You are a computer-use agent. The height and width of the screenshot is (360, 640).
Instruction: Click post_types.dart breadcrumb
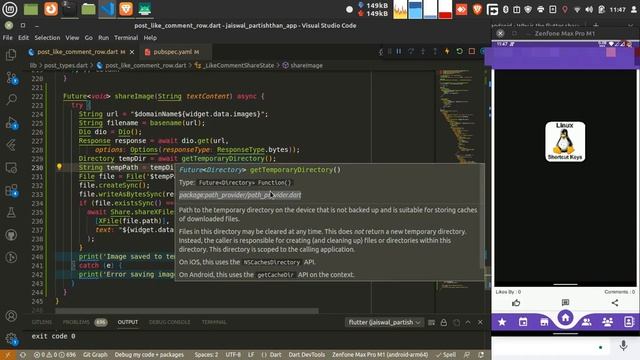pyautogui.click(x=66, y=65)
